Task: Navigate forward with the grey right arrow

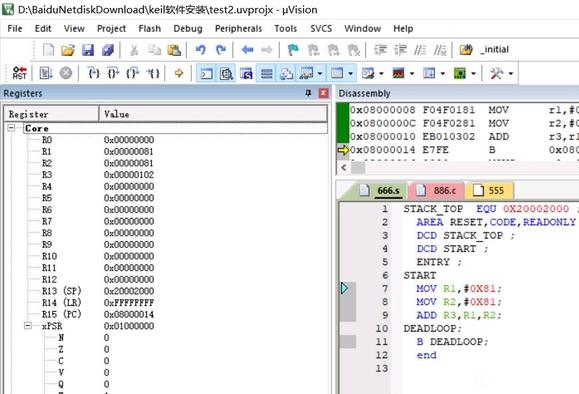Action: [x=267, y=50]
